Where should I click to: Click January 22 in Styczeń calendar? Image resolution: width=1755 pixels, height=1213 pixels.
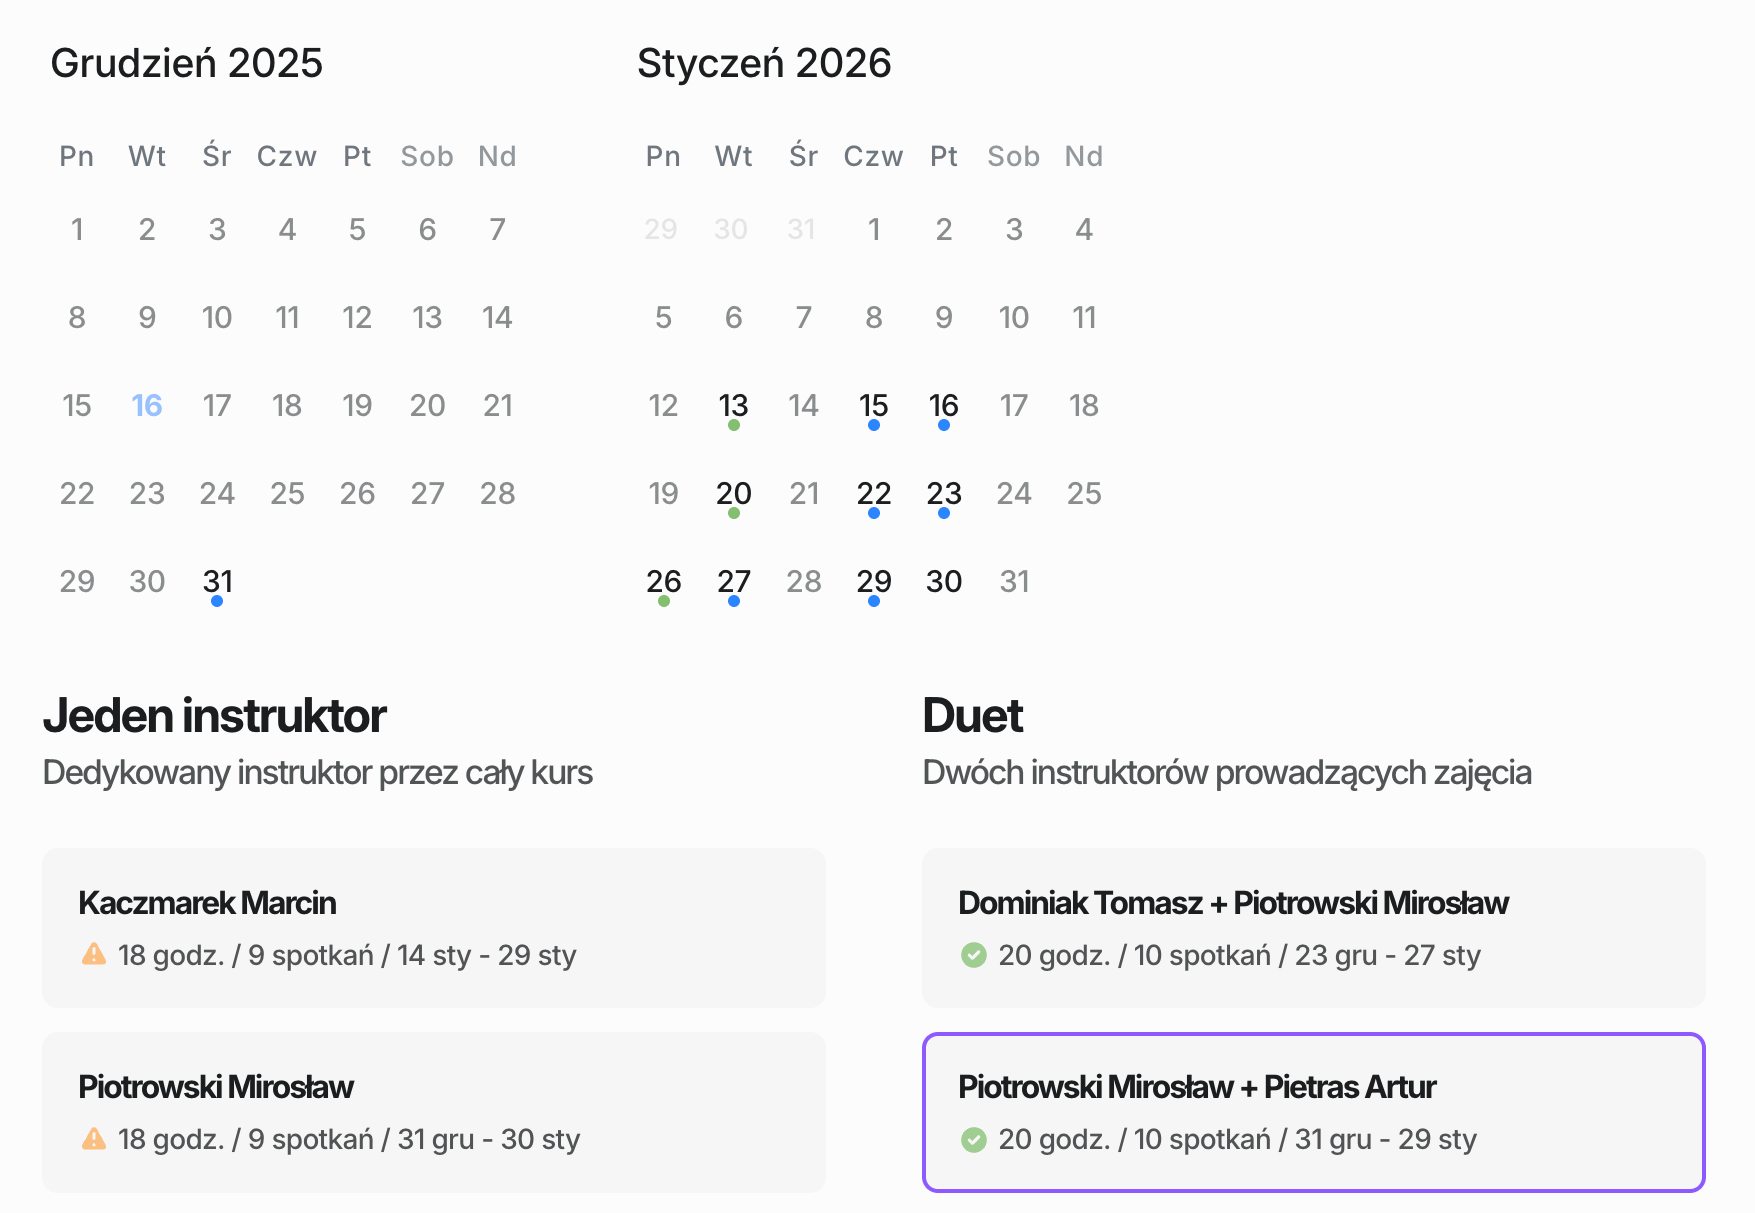[873, 493]
